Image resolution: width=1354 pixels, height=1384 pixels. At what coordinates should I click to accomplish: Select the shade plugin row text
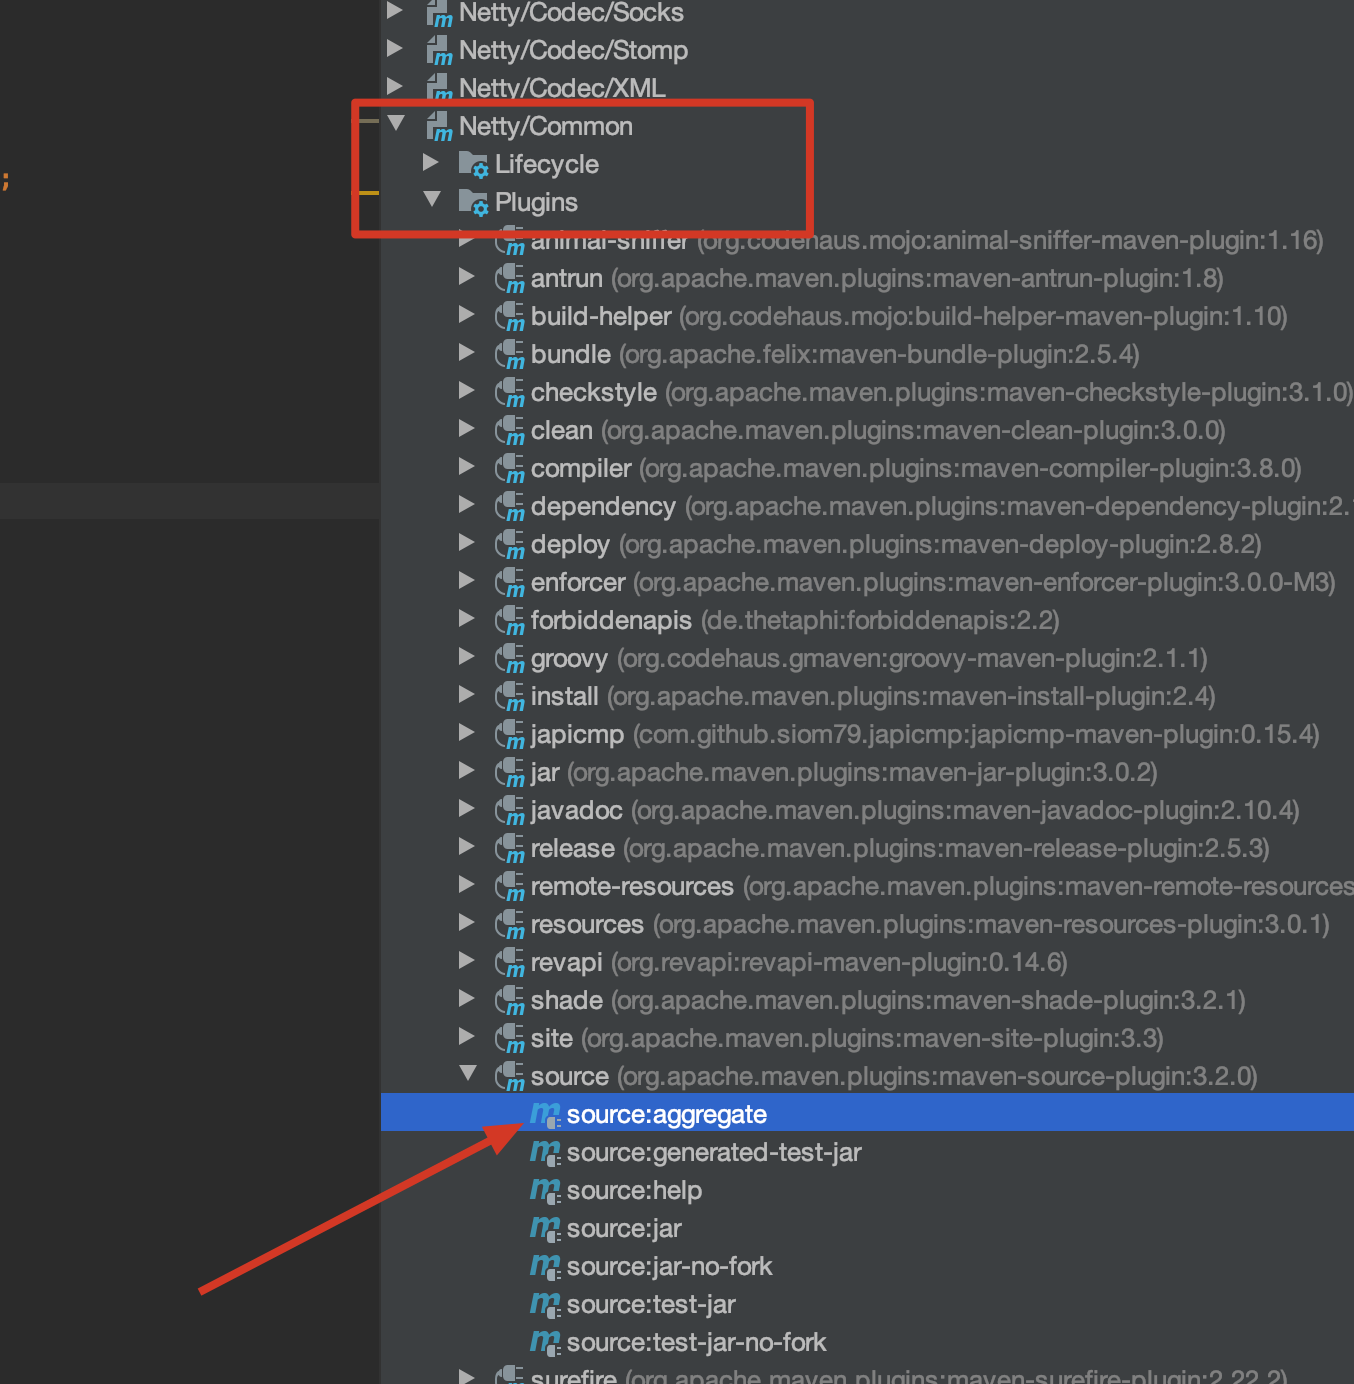point(888,1000)
